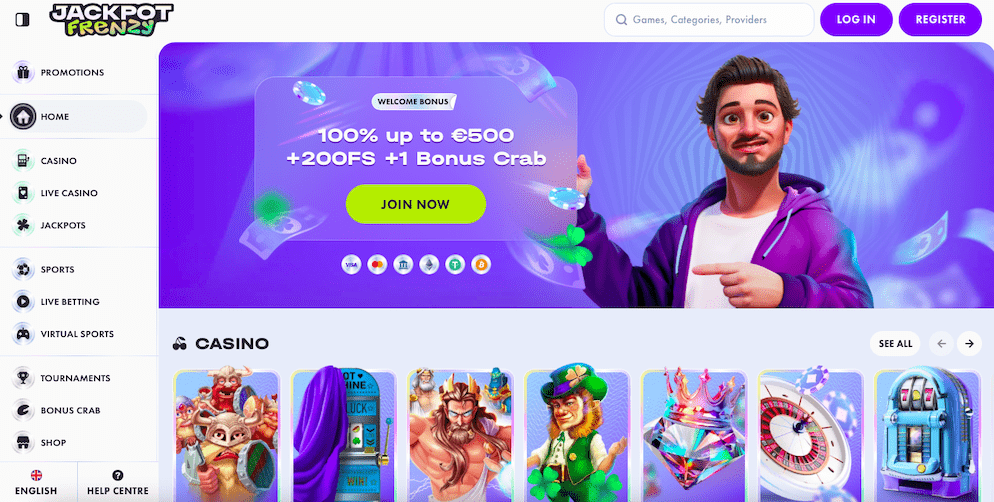Toggle the sidebar collapse icon
Screen dimensions: 994x502
pyautogui.click(x=22, y=20)
